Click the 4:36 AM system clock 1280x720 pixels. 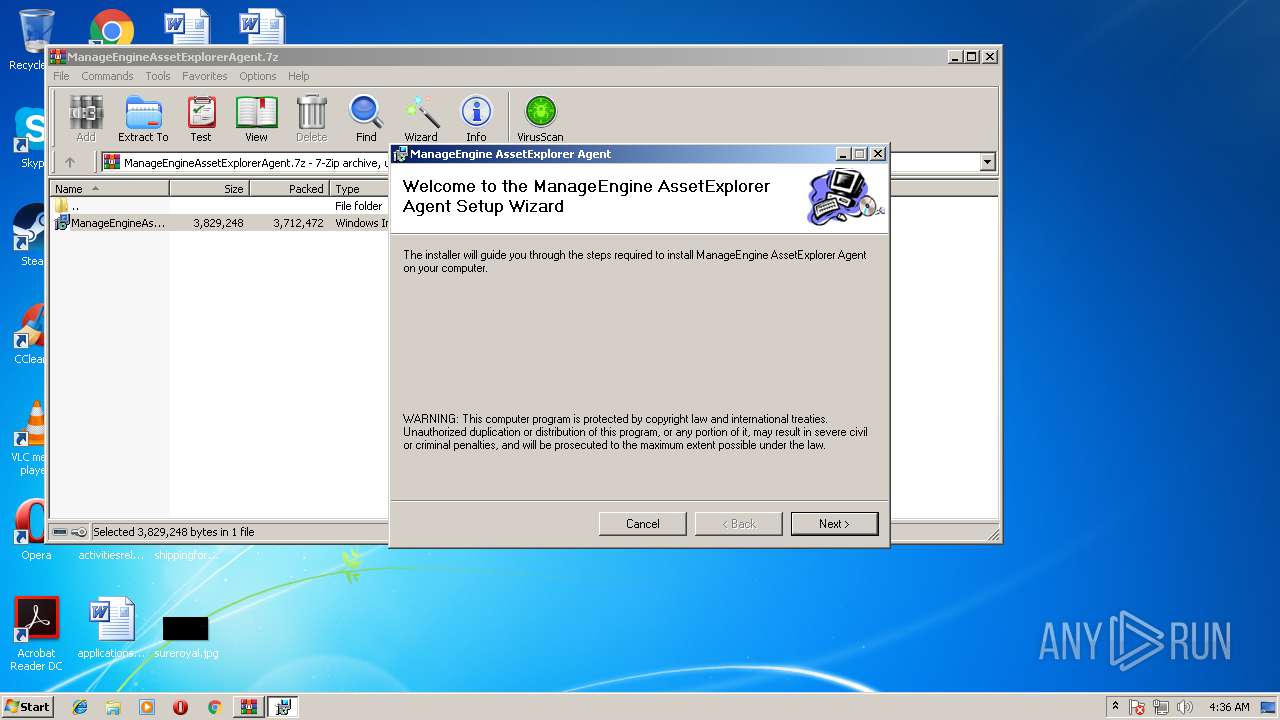pyautogui.click(x=1229, y=707)
